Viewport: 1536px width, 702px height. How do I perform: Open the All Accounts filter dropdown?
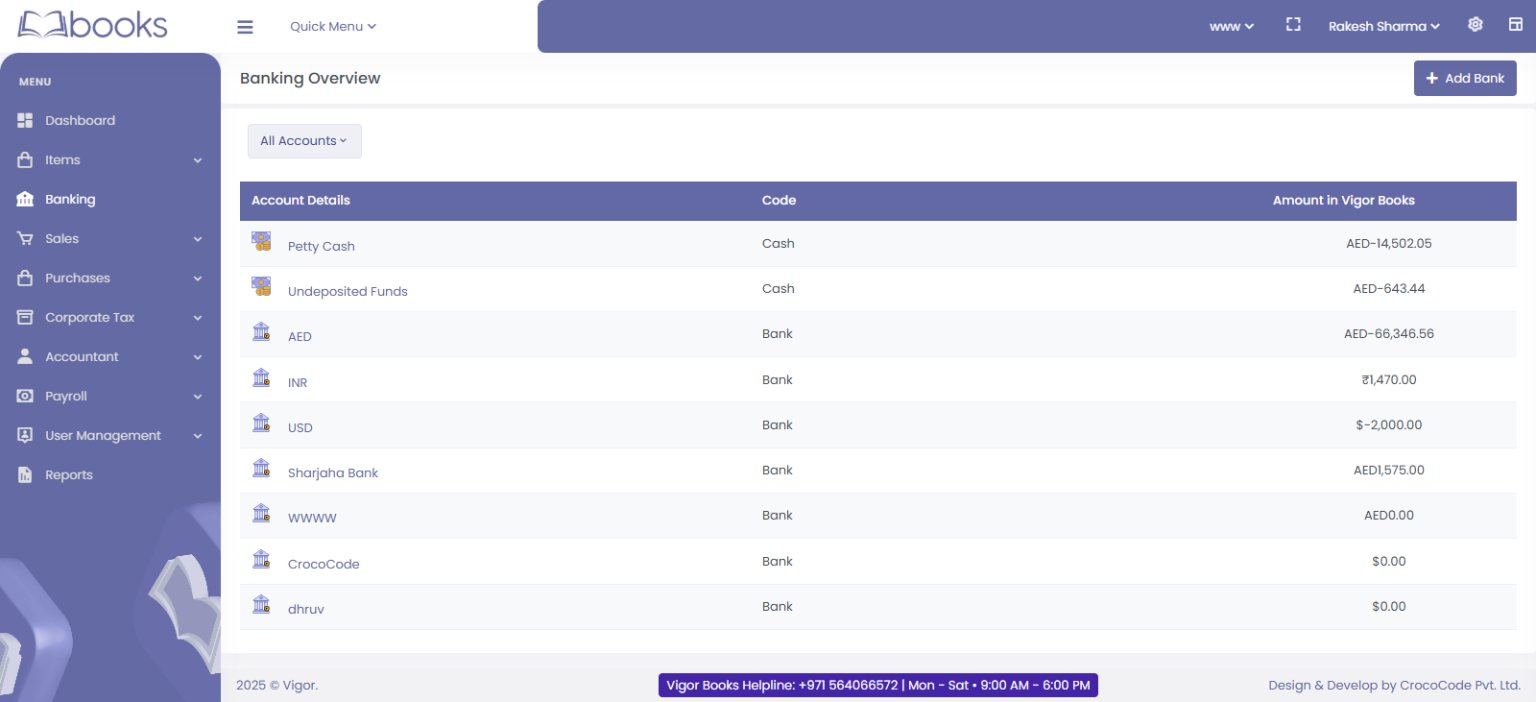tap(304, 141)
